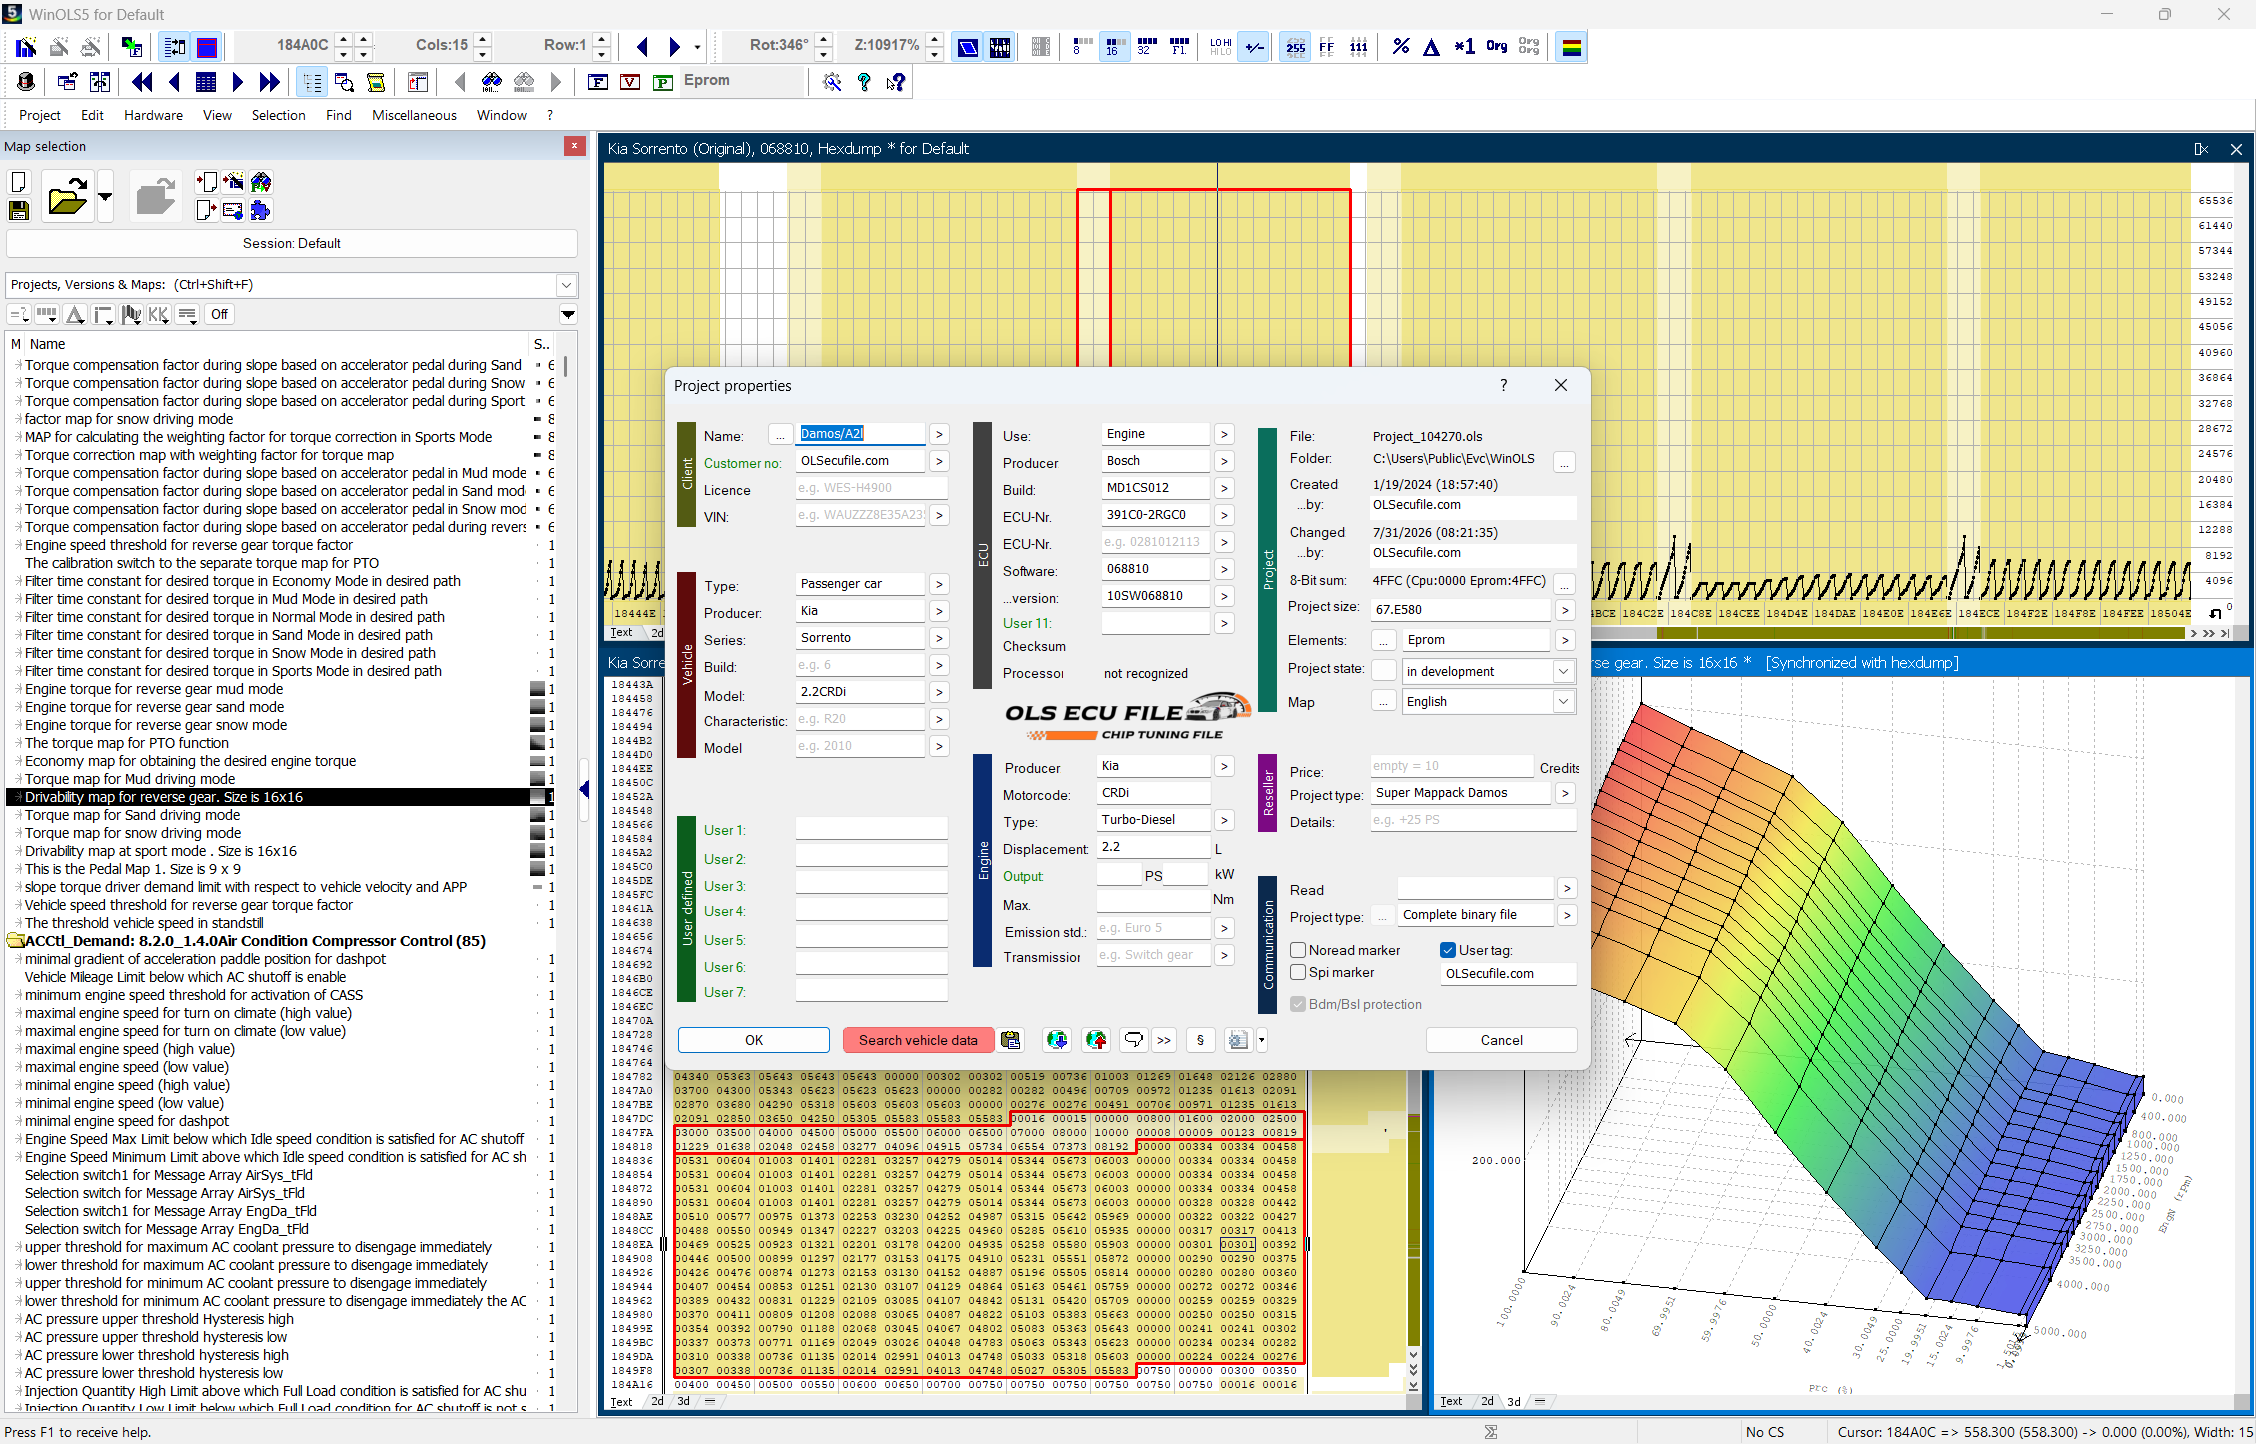The width and height of the screenshot is (2256, 1444).
Task: Open the Hardware menu
Action: (x=153, y=115)
